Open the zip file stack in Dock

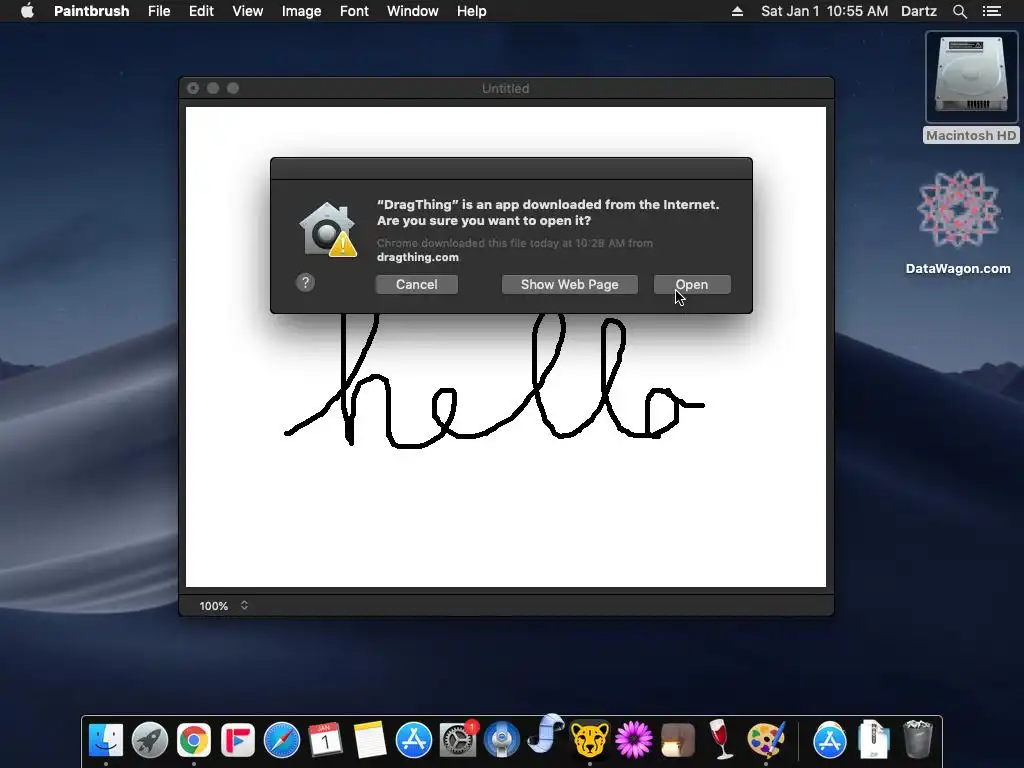[874, 739]
